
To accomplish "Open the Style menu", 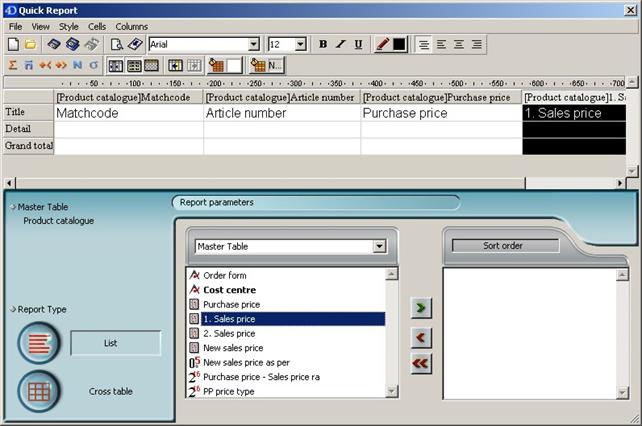I will 68,26.
